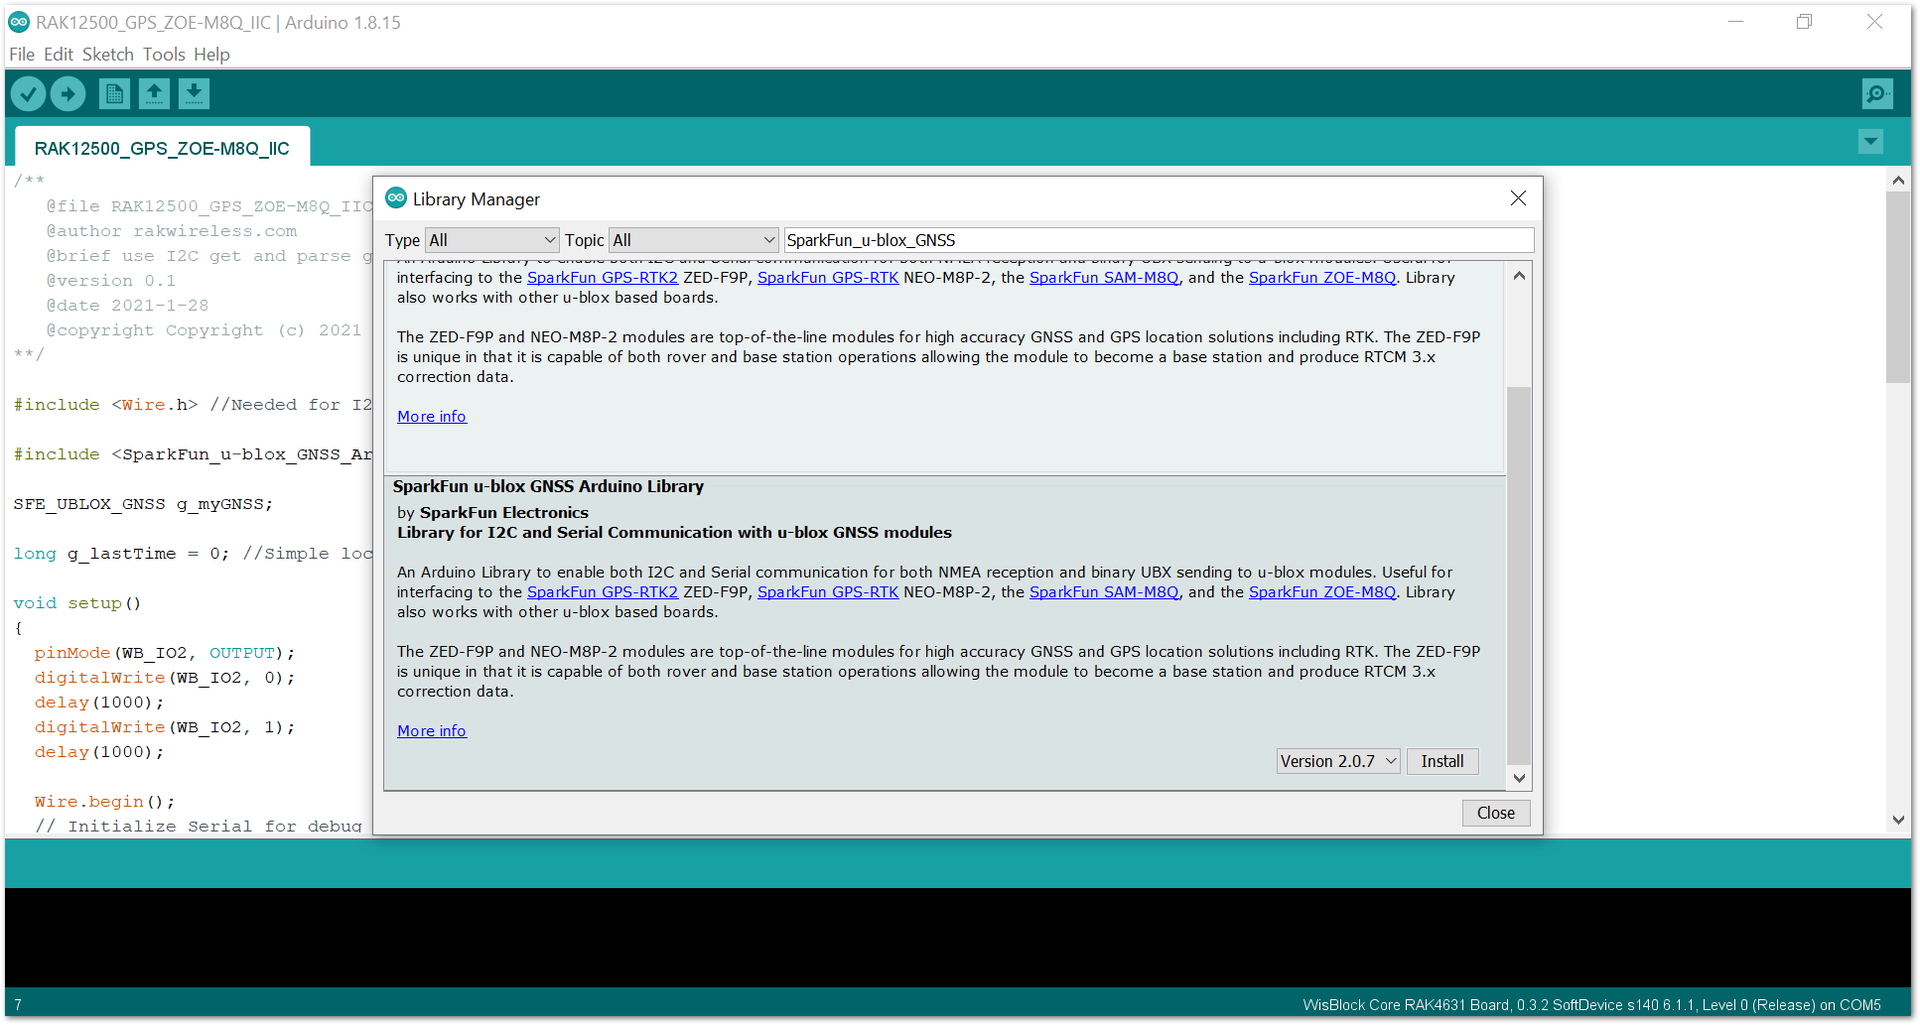
Task: Click library list scroll up arrow
Action: point(1519,275)
